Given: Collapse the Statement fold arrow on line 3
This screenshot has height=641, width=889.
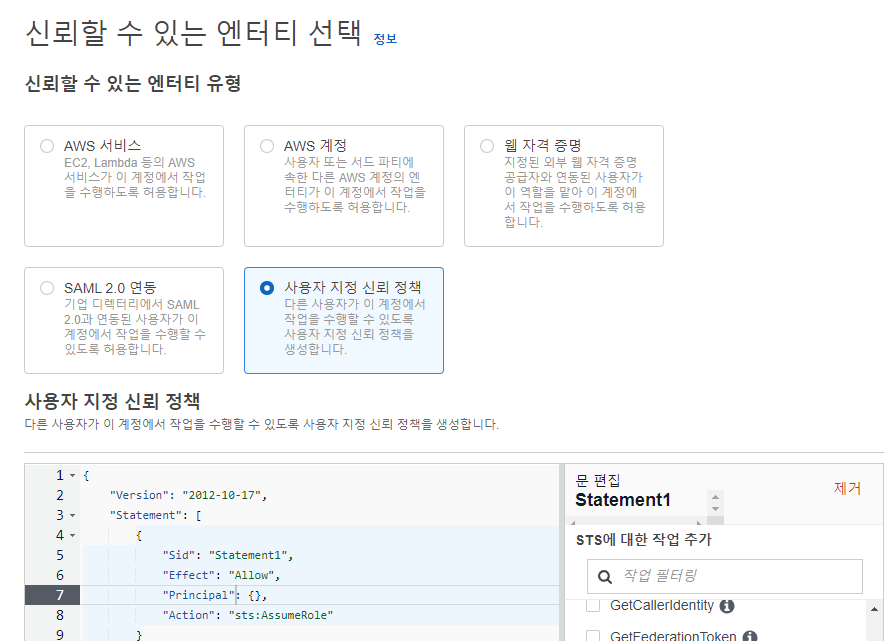Looking at the screenshot, I should click(x=73, y=515).
